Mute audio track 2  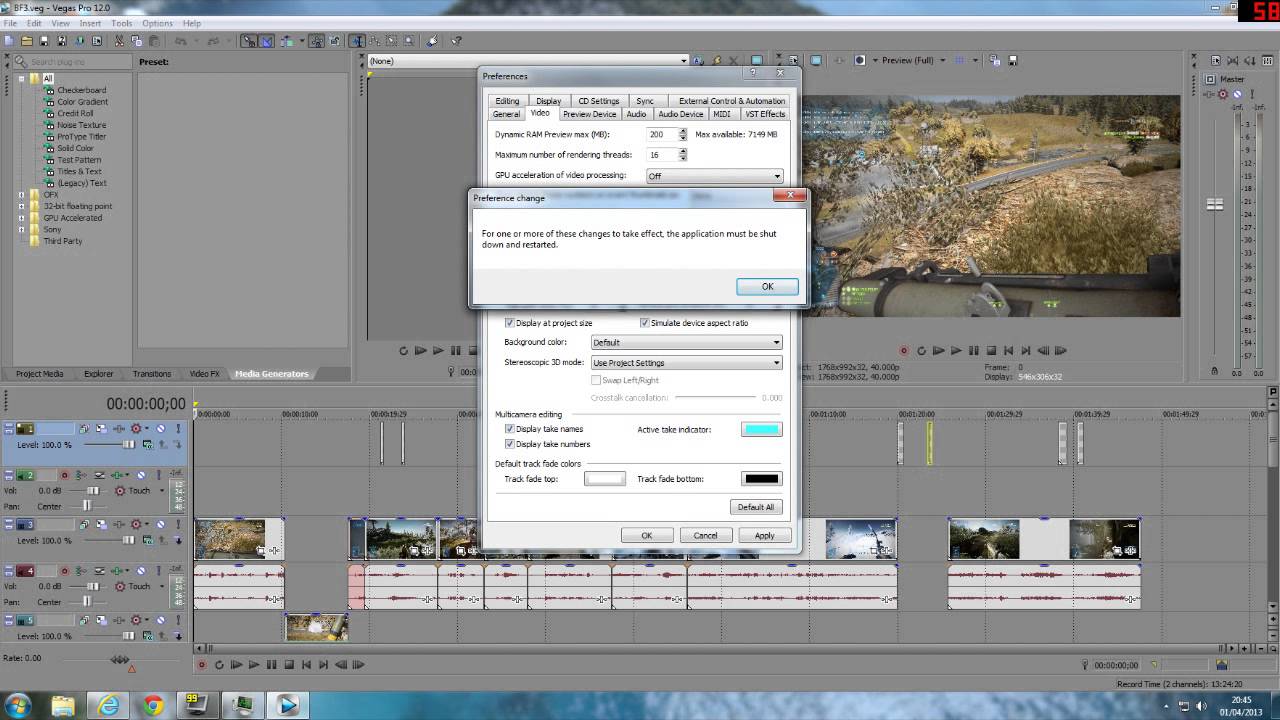pyautogui.click(x=141, y=475)
